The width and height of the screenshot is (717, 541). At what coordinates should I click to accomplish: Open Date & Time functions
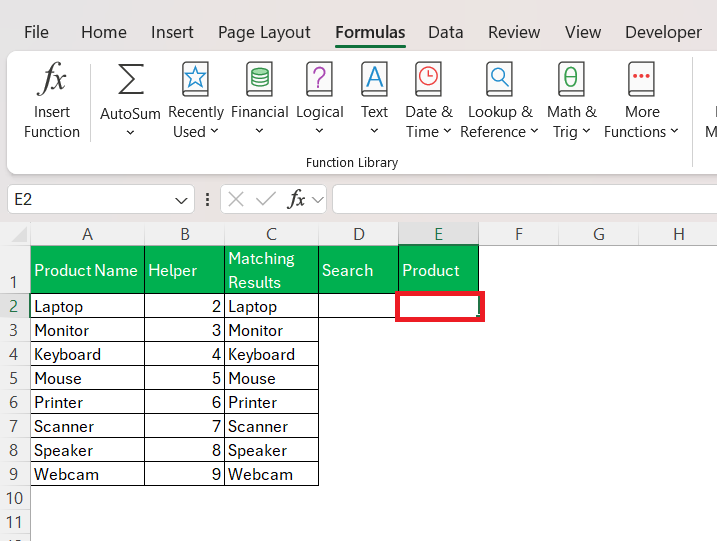pos(428,100)
